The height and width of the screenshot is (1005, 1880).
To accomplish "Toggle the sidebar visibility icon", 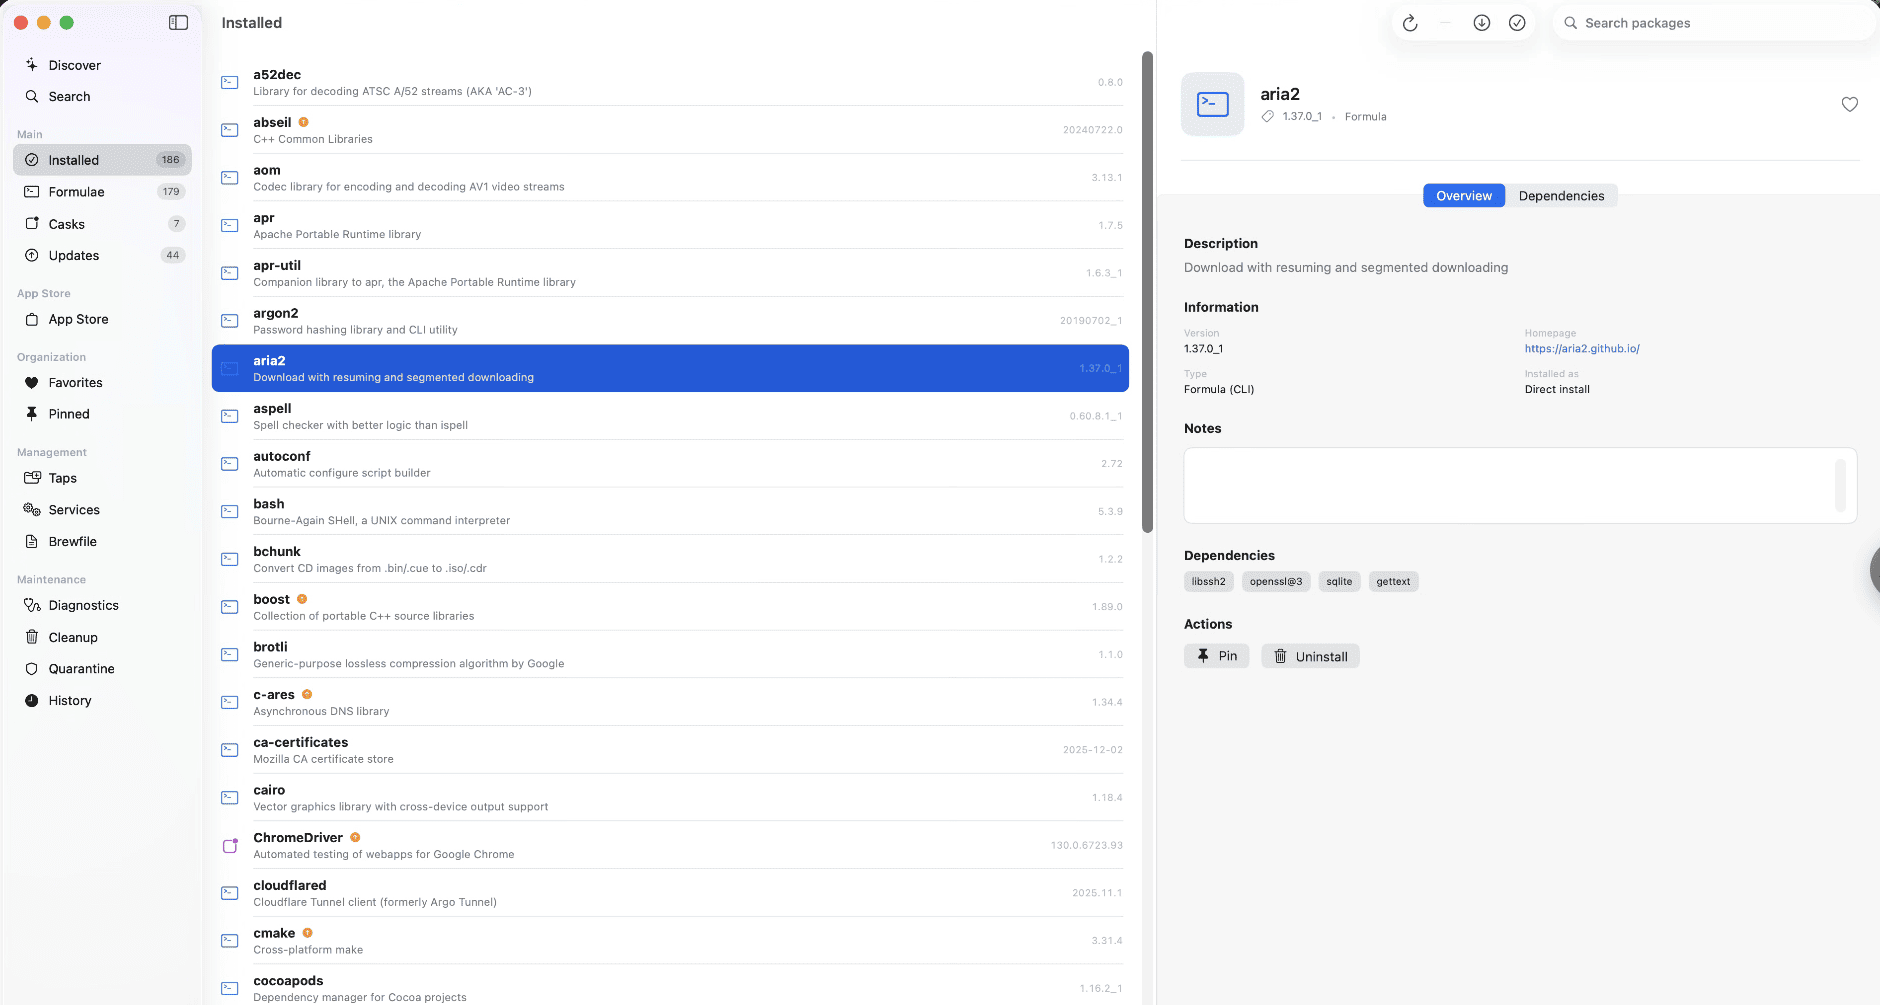I will coord(178,23).
